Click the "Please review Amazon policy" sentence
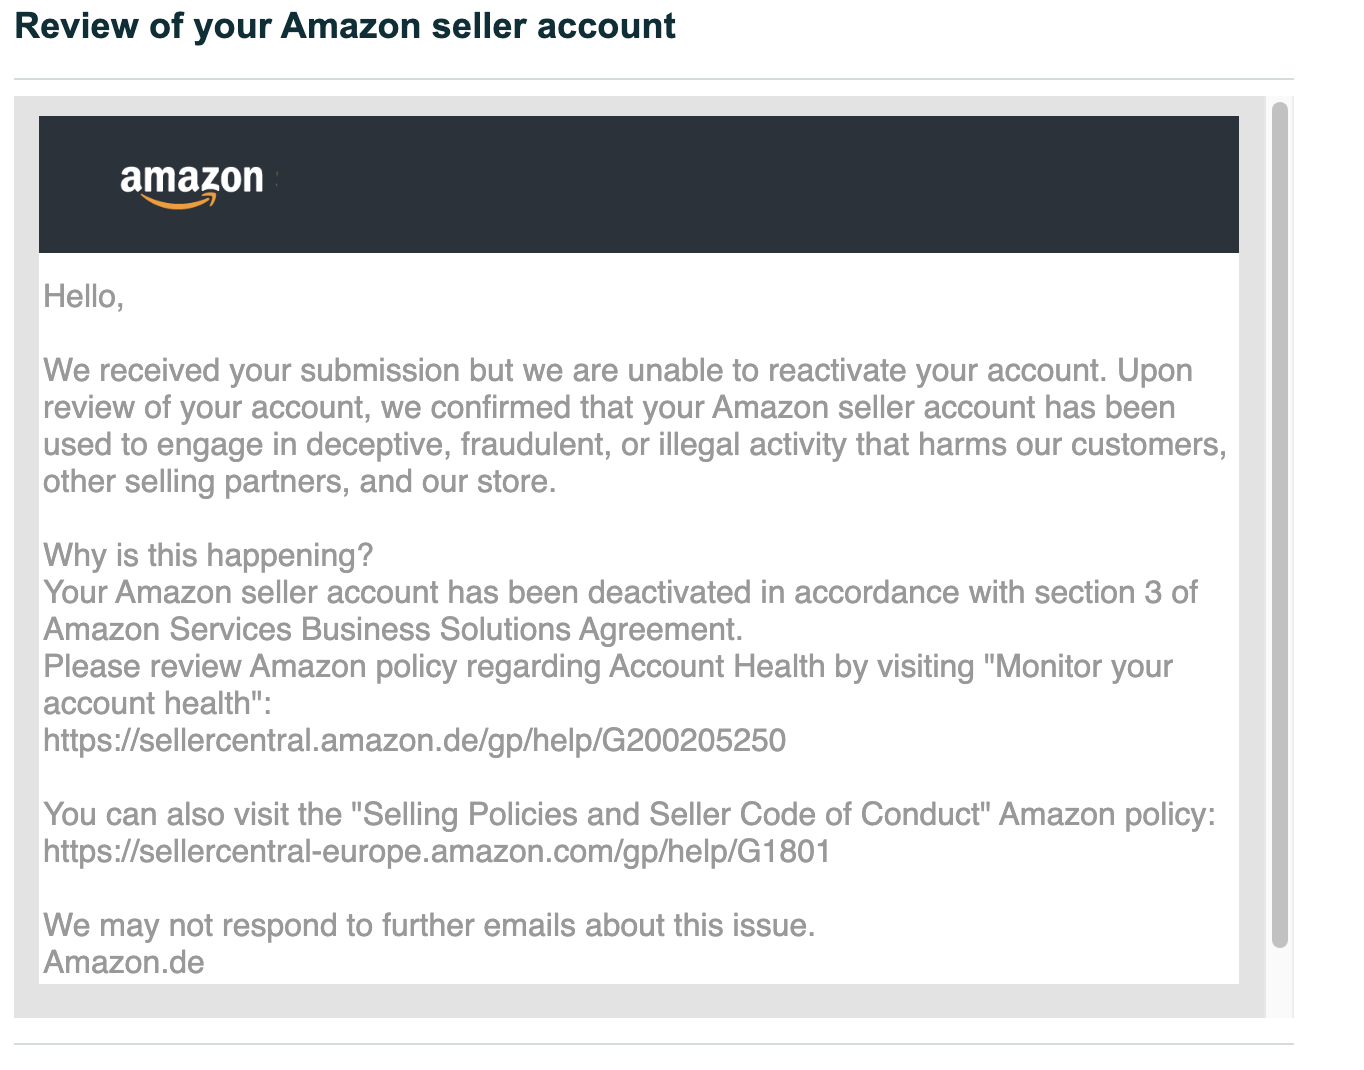Image resolution: width=1364 pixels, height=1070 pixels. 608,684
